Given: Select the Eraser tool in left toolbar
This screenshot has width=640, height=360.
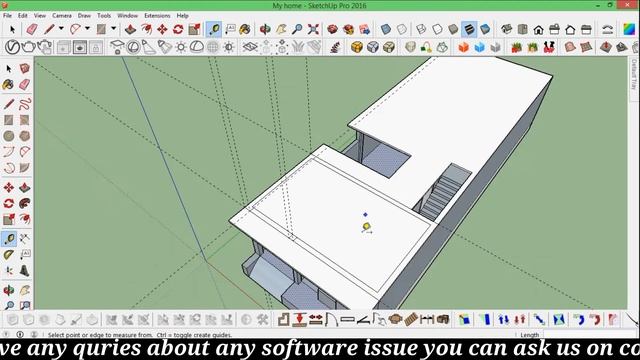Looking at the screenshot, I should click(24, 84).
